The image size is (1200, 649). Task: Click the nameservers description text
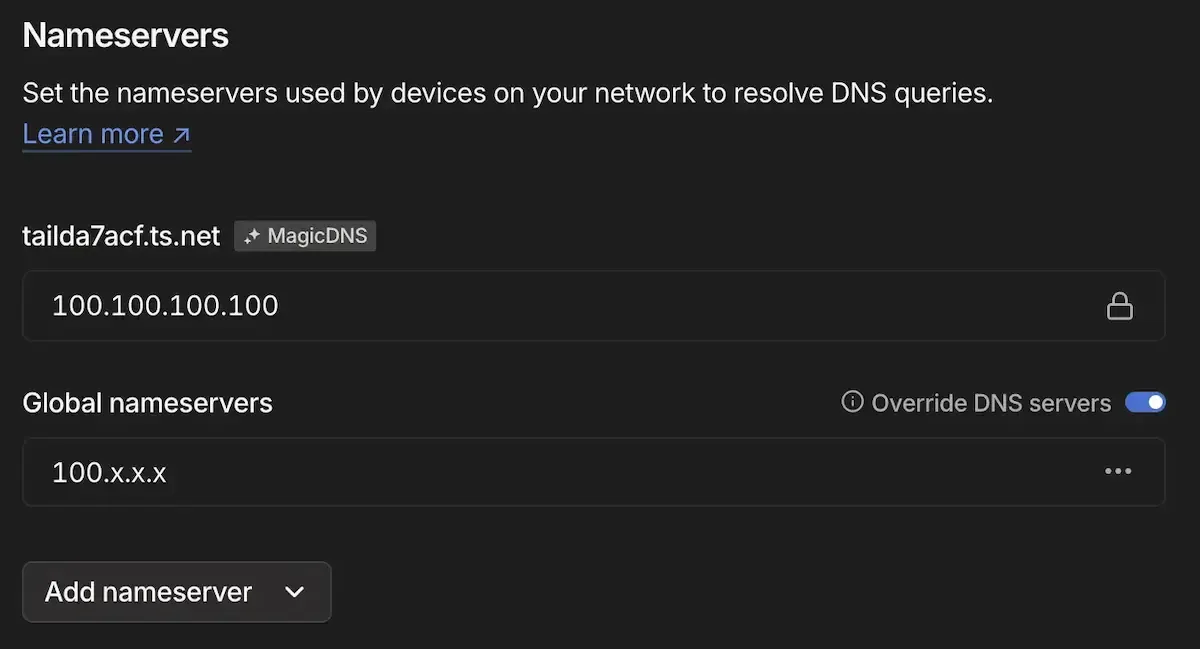coord(507,94)
